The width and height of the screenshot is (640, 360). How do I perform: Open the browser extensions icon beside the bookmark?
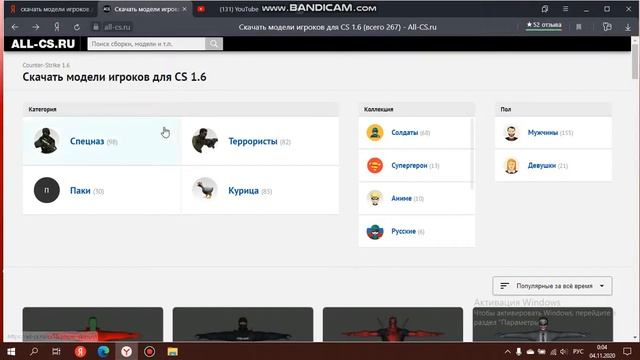607,27
